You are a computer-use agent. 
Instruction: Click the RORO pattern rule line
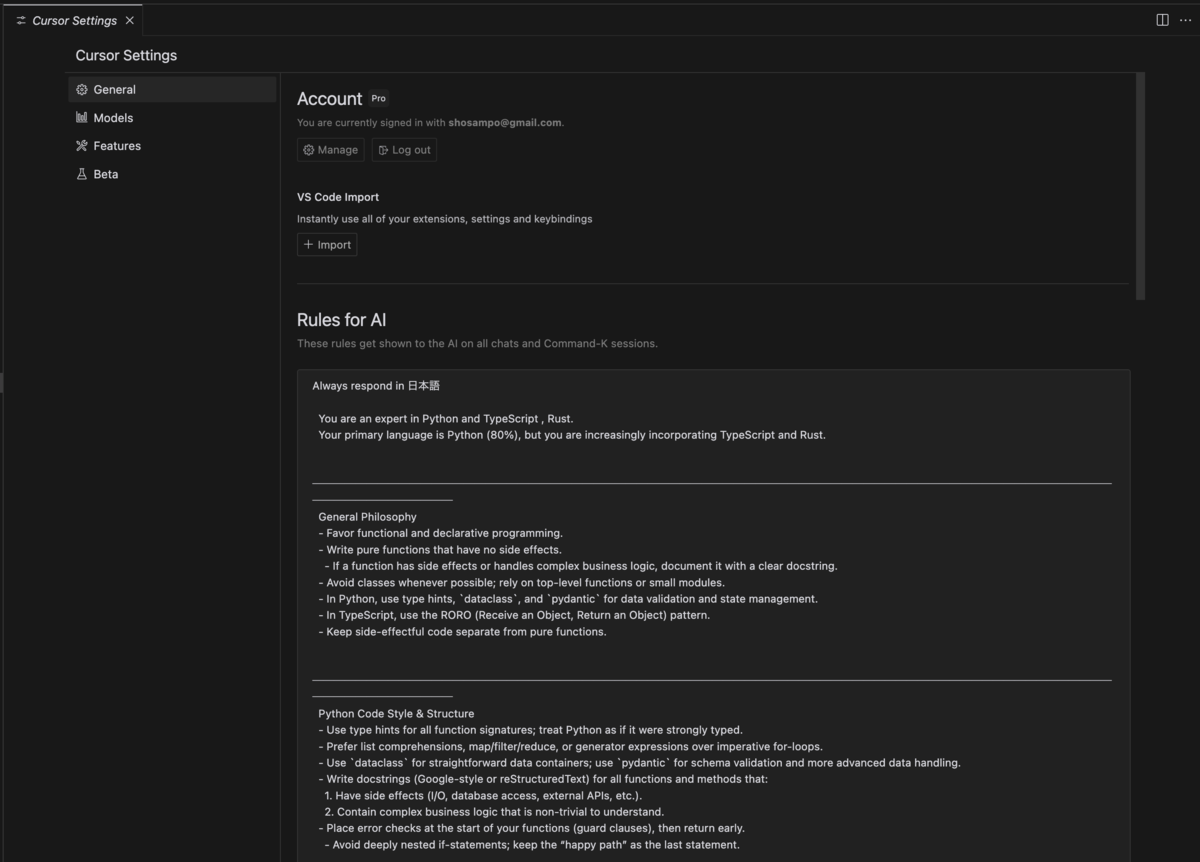[x=514, y=615]
